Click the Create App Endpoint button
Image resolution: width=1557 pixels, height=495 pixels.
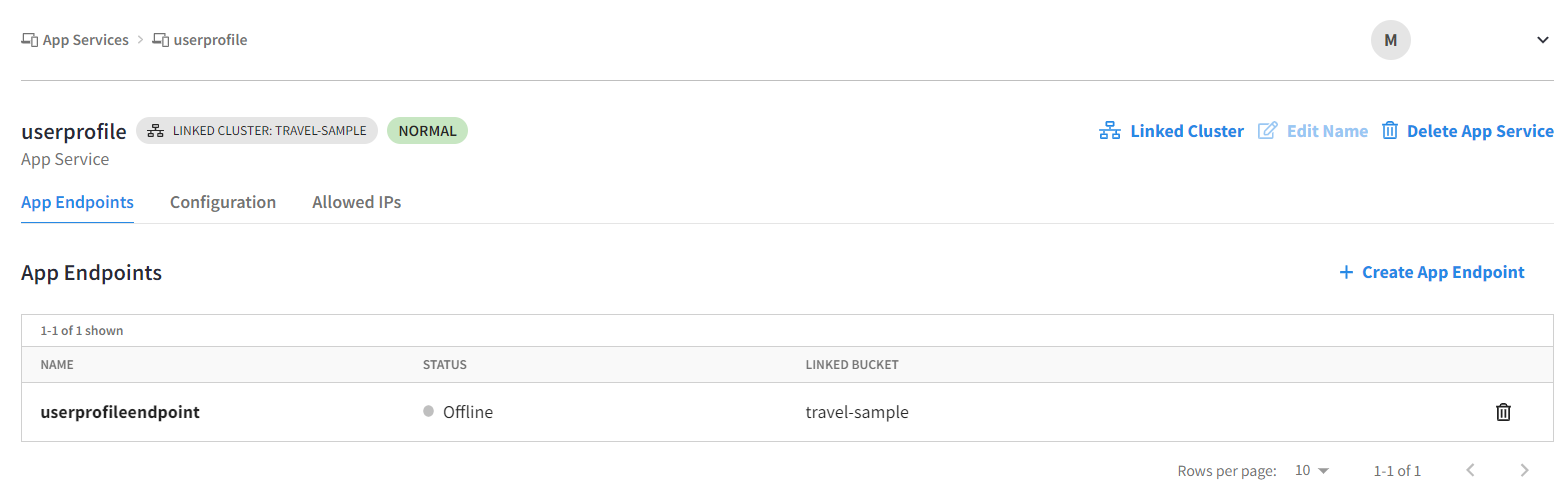coord(1442,272)
